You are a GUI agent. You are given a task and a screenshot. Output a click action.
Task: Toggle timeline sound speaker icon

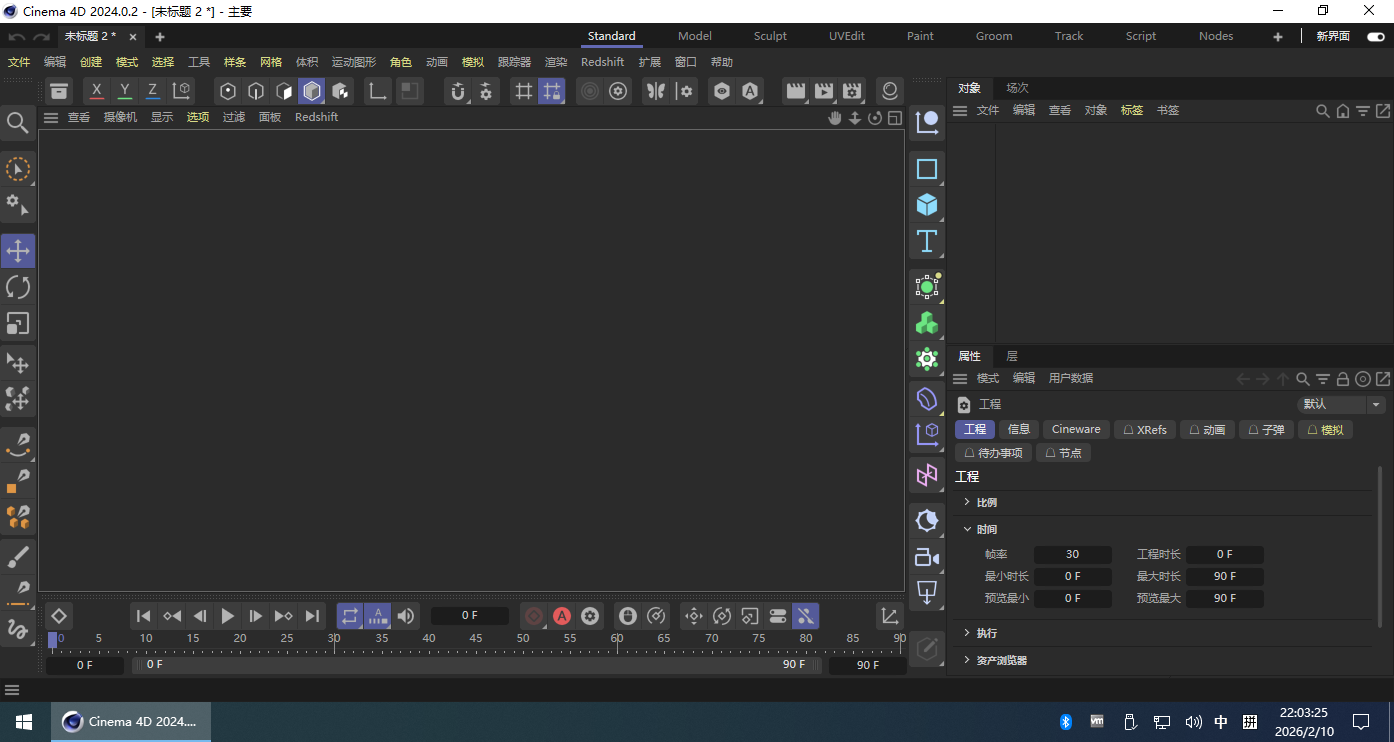coord(406,616)
